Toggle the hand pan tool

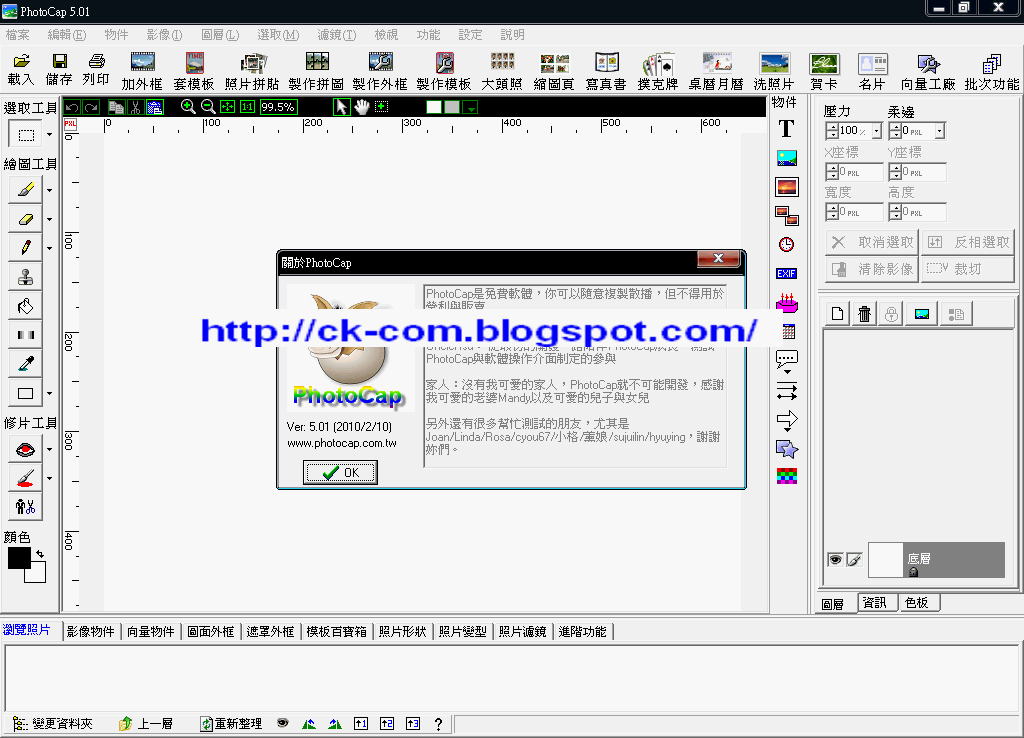coord(362,107)
